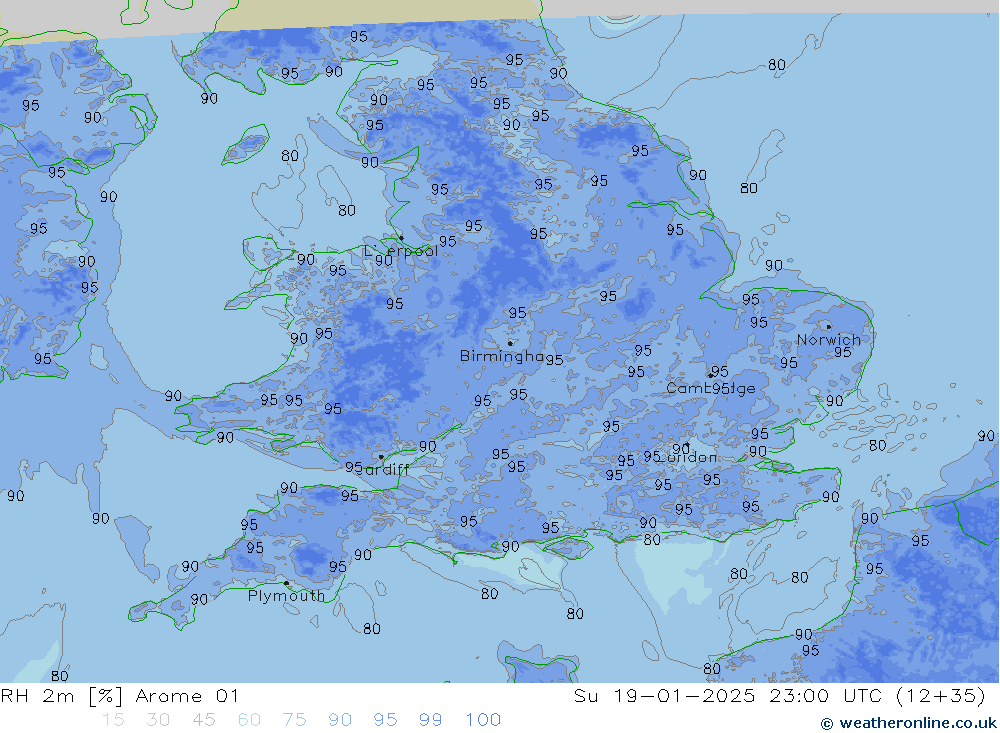The height and width of the screenshot is (733, 1000).
Task: Click the London city label
Action: (689, 457)
